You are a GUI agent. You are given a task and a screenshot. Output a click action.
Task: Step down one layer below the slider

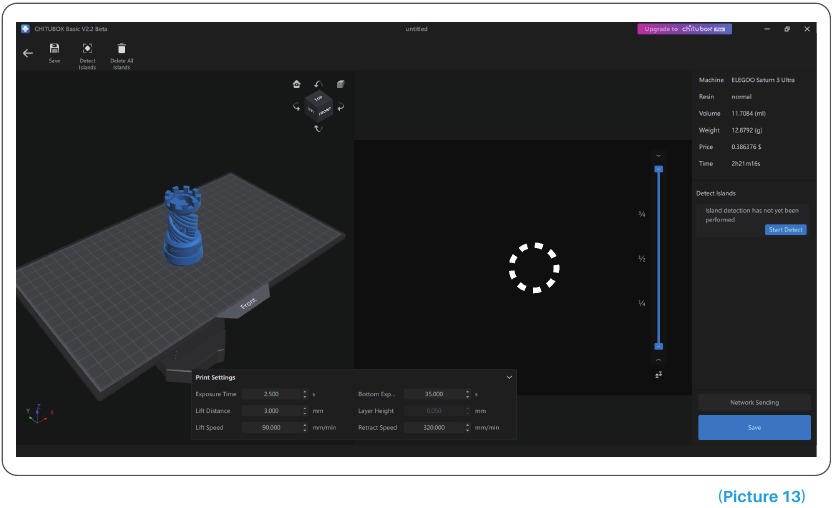(x=658, y=359)
